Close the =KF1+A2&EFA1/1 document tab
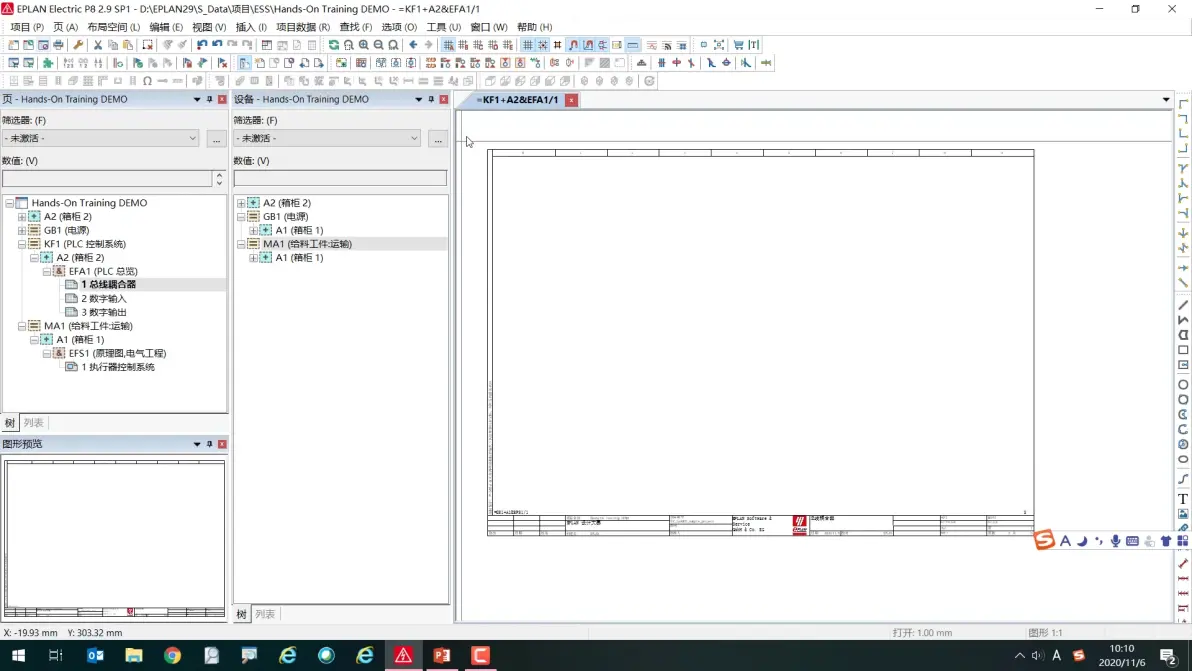Screen dimensions: 1192x671 click(571, 100)
